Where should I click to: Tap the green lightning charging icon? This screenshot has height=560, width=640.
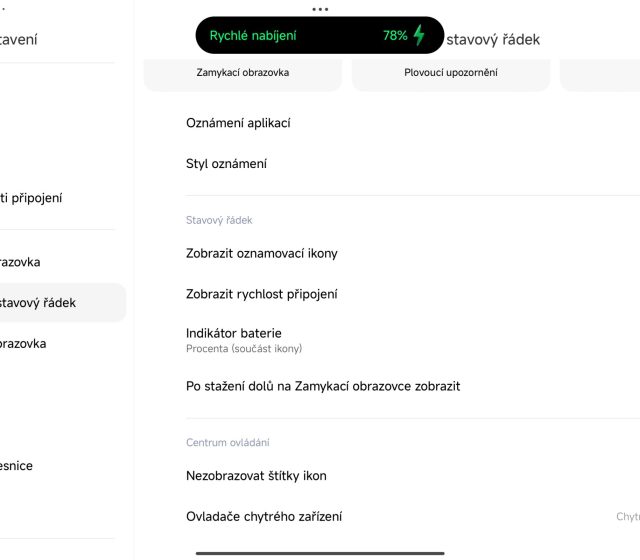pyautogui.click(x=419, y=35)
